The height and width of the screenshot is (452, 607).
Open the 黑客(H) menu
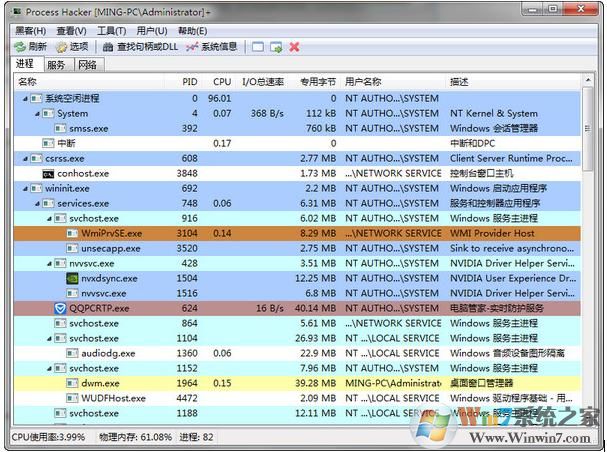27,31
